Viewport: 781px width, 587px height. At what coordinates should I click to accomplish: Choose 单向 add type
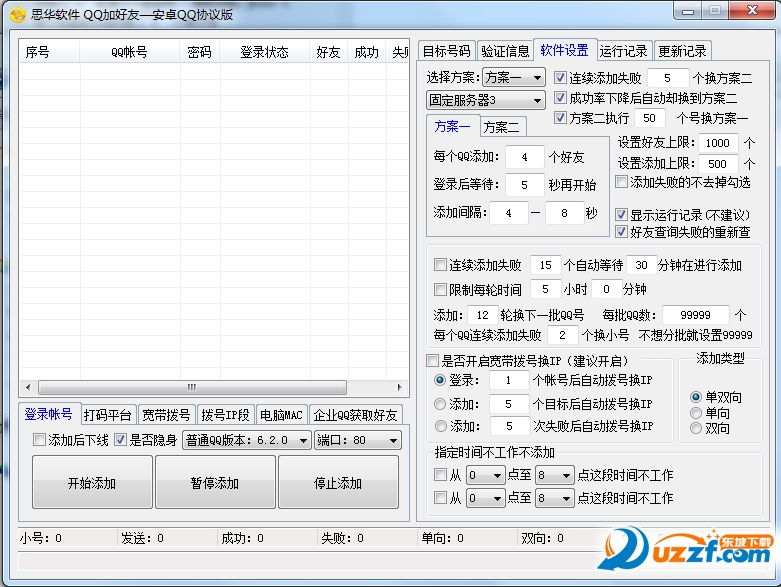tap(696, 413)
